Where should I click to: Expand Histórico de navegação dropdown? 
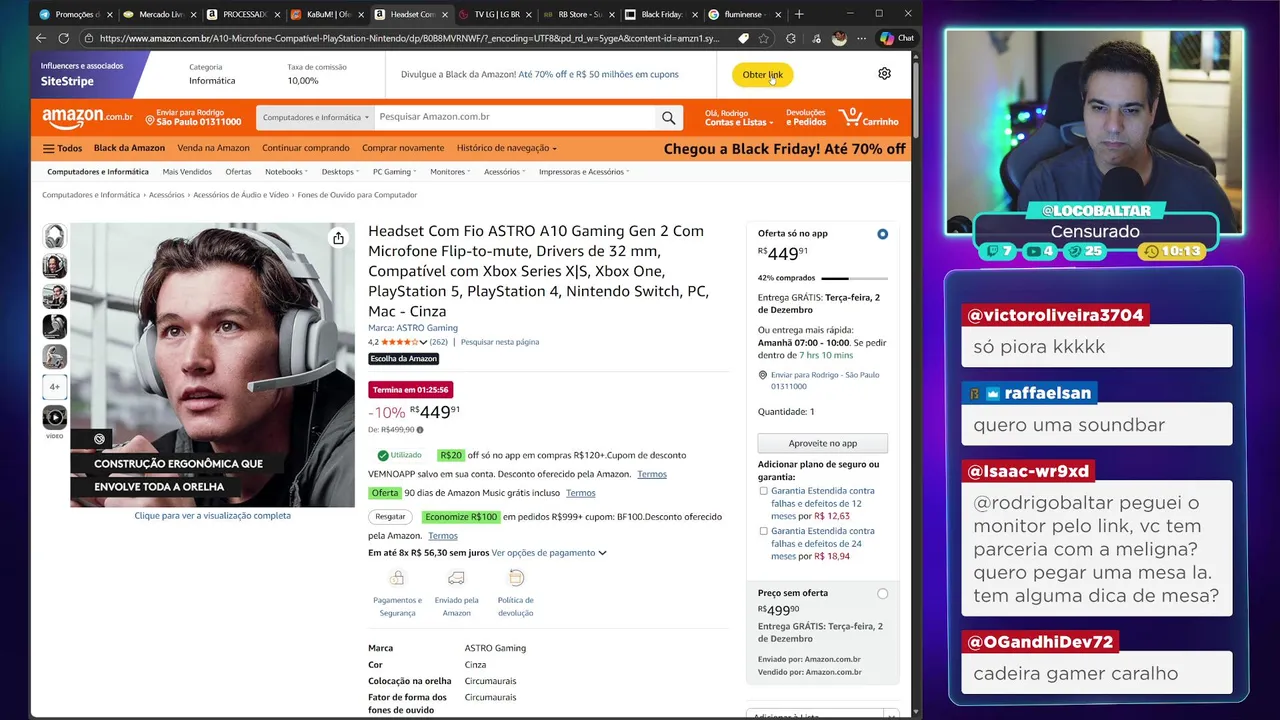pos(506,148)
